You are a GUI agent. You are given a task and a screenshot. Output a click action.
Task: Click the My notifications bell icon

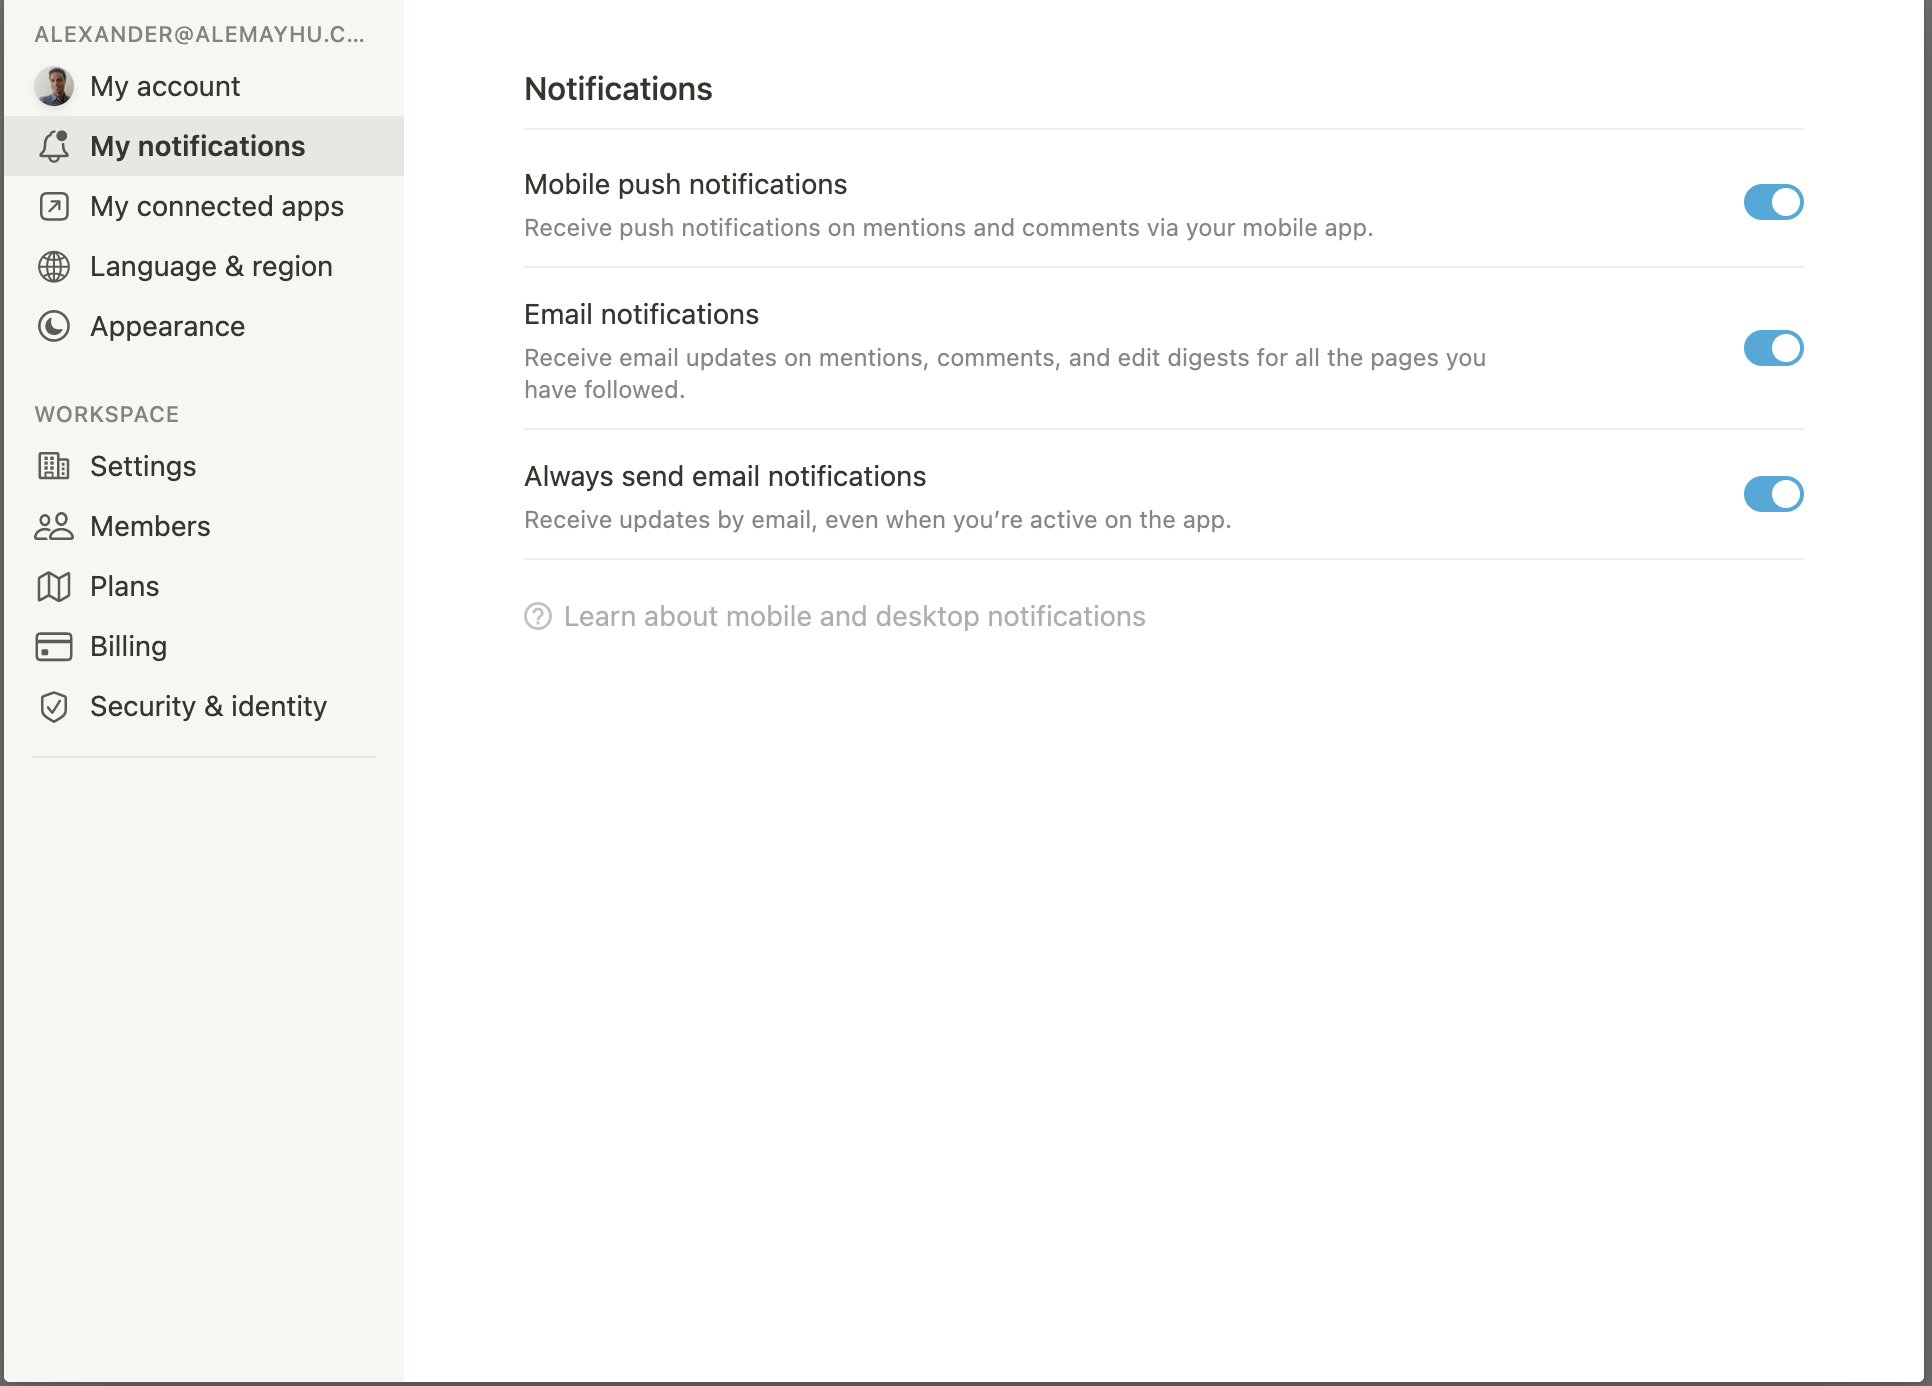(x=54, y=146)
